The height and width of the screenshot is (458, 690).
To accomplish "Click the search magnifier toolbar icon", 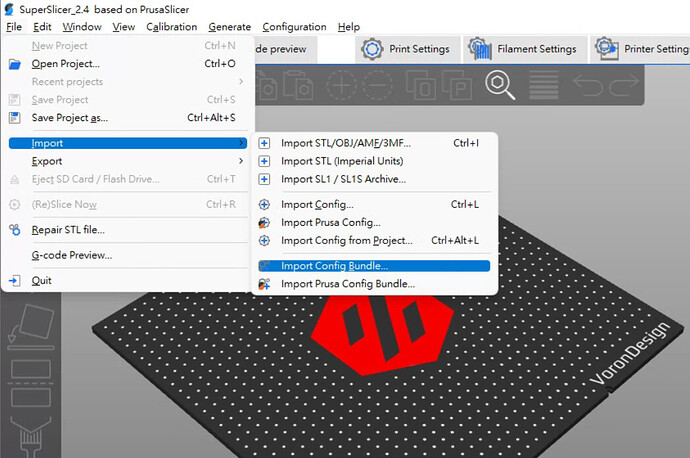I will click(500, 84).
